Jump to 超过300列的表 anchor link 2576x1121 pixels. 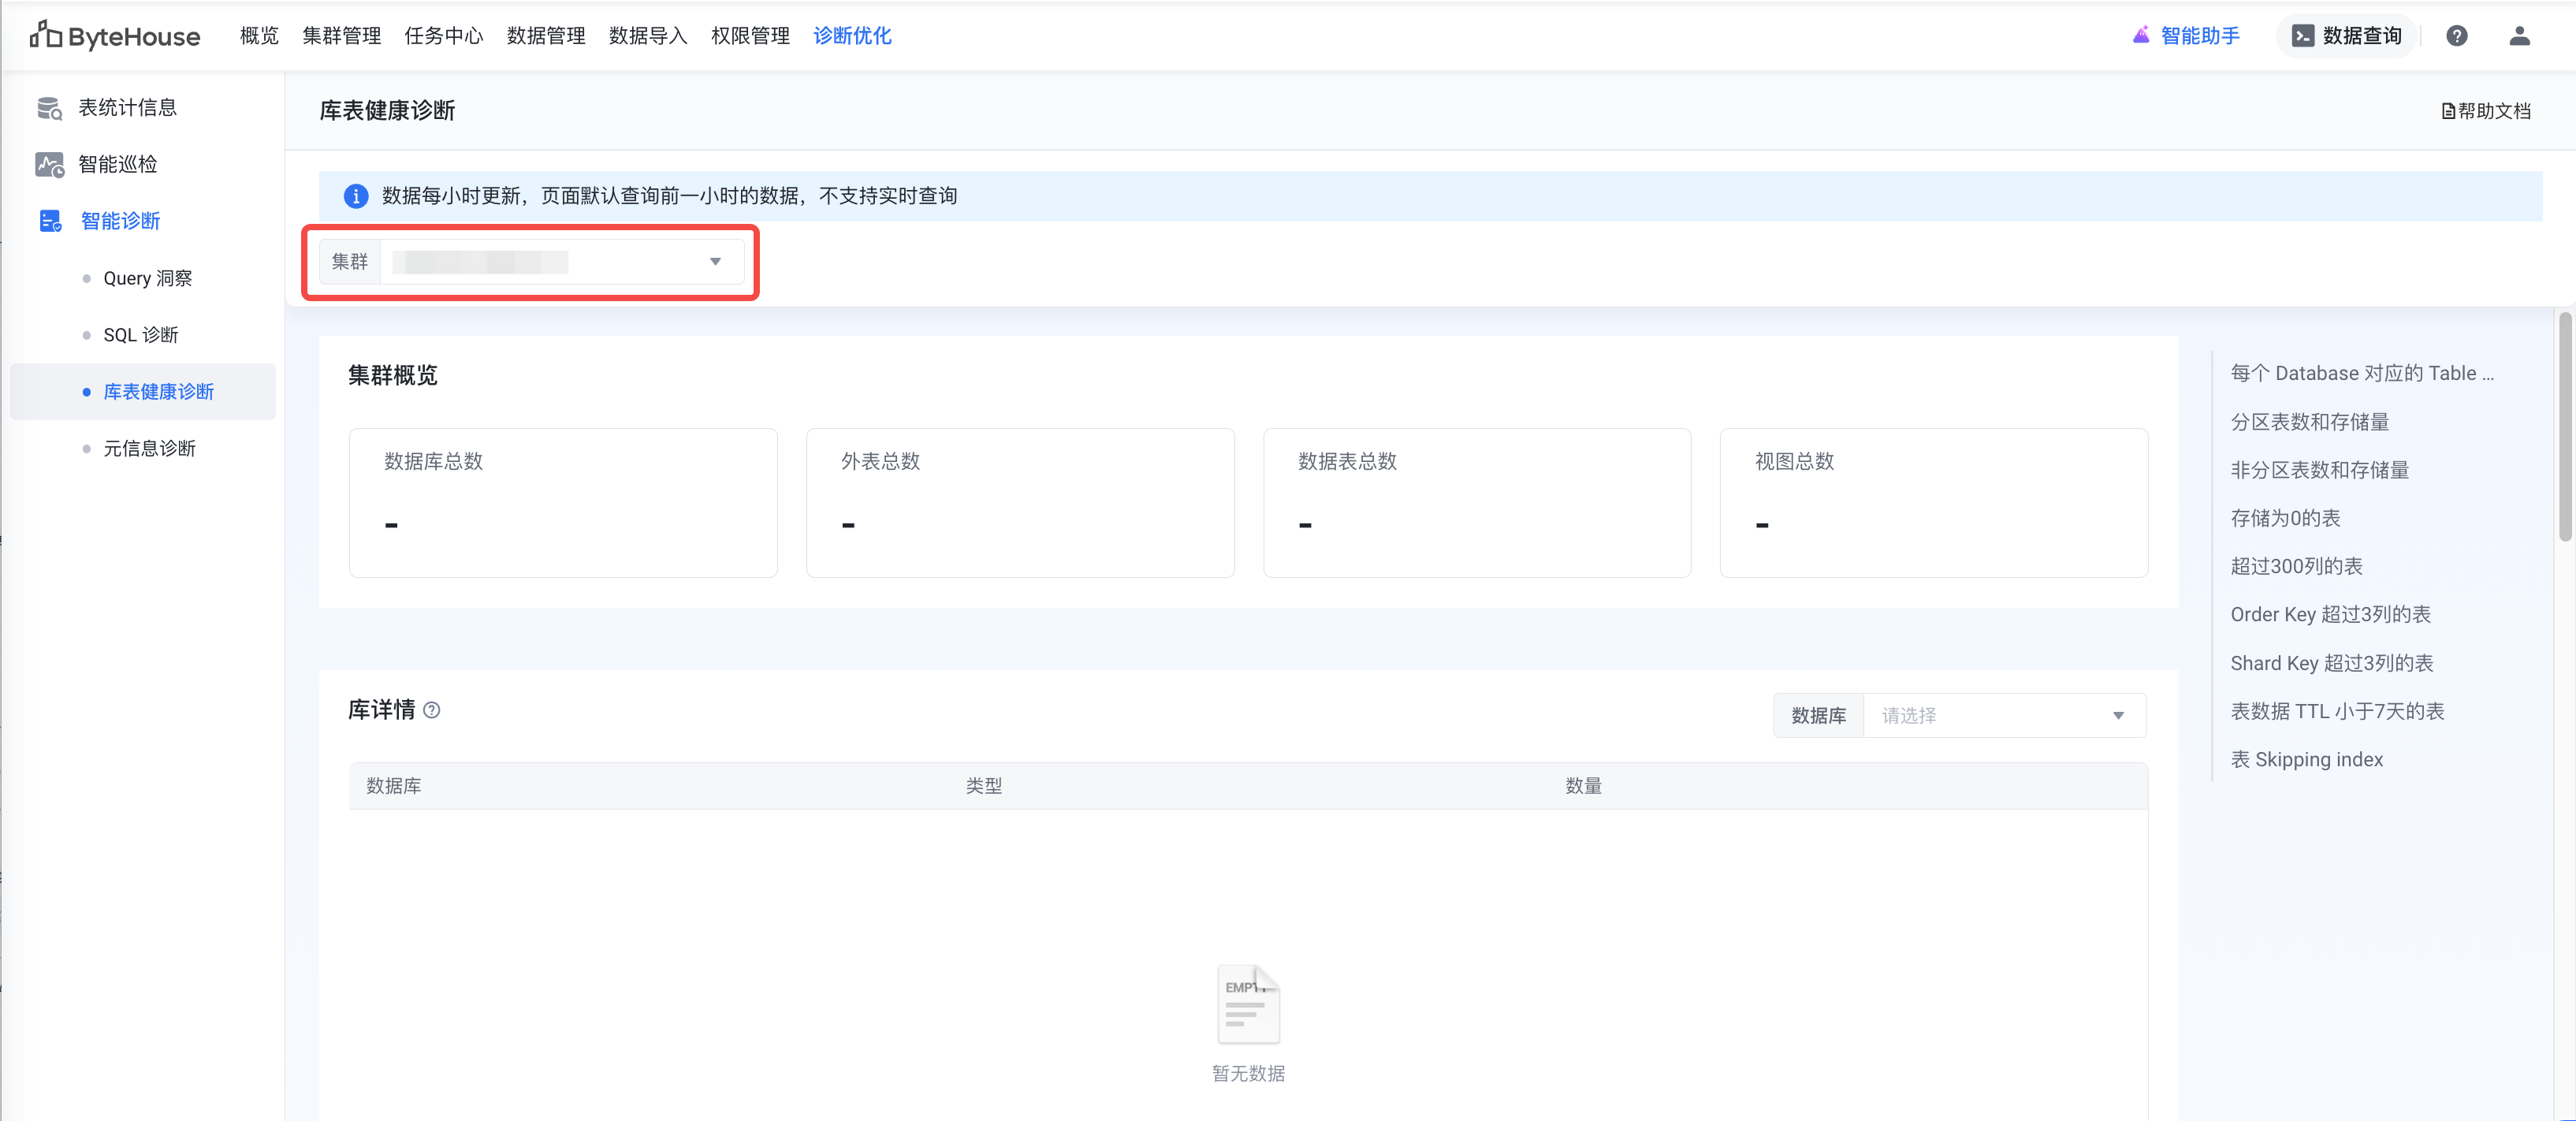pyautogui.click(x=2296, y=566)
